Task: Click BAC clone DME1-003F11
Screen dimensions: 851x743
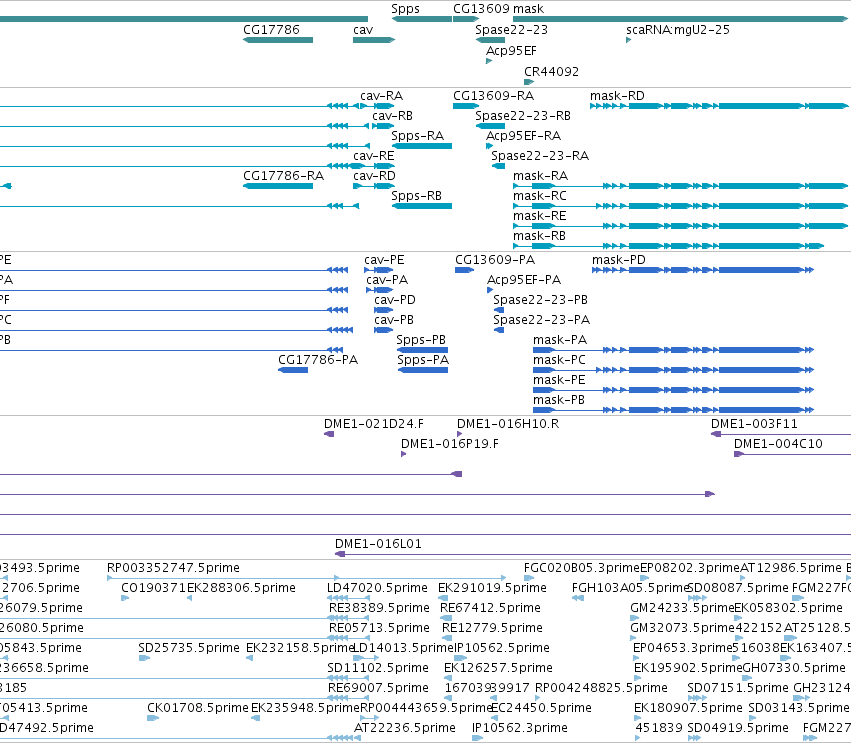Action: click(x=754, y=424)
